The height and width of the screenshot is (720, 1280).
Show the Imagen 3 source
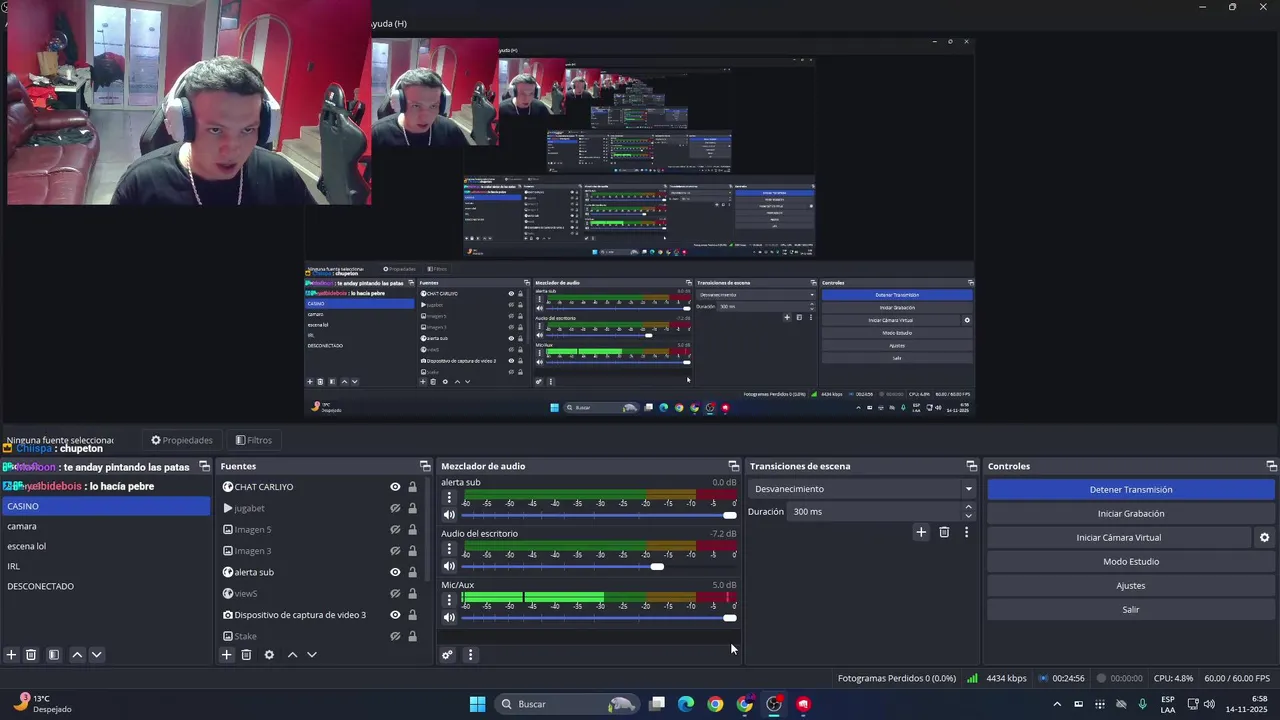395,551
